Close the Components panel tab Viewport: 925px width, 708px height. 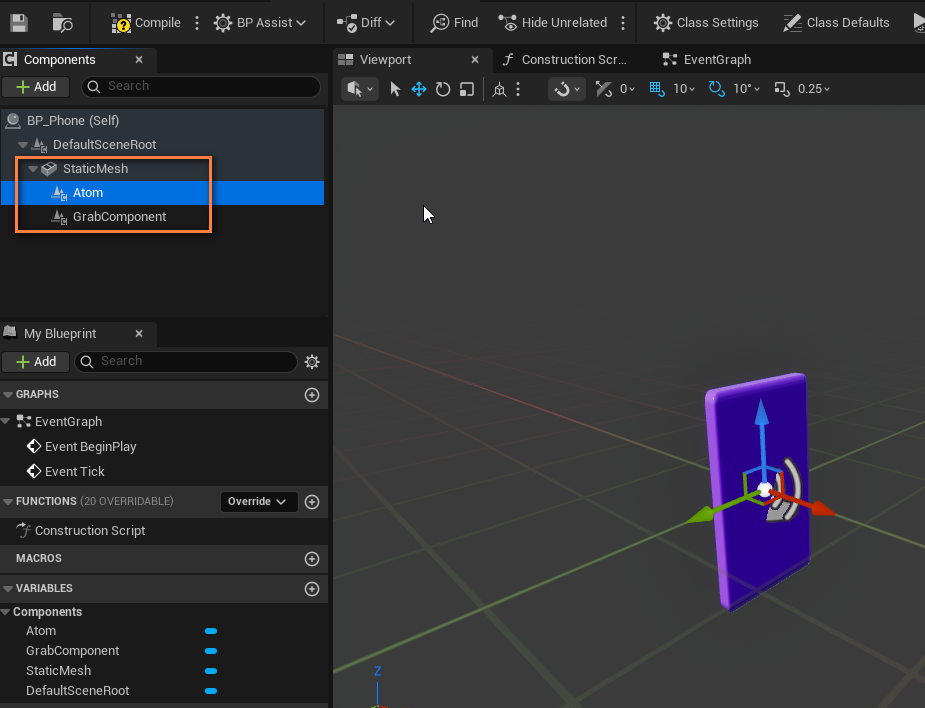tap(139, 60)
